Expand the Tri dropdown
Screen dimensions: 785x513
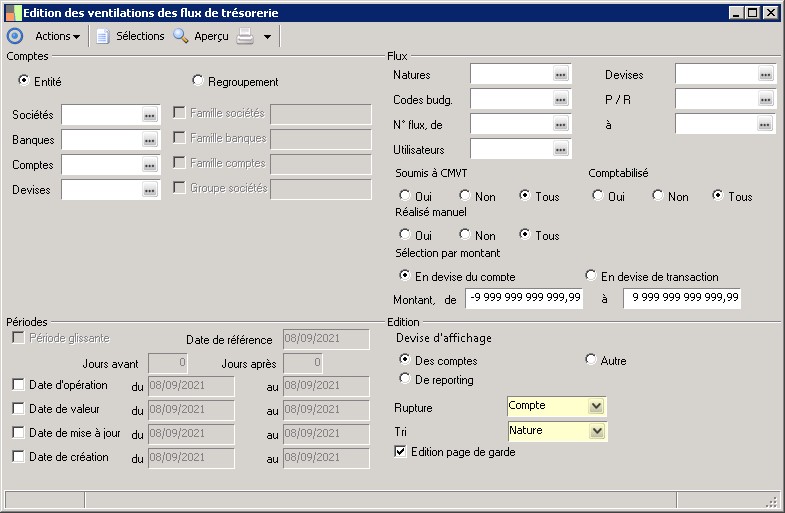click(596, 431)
